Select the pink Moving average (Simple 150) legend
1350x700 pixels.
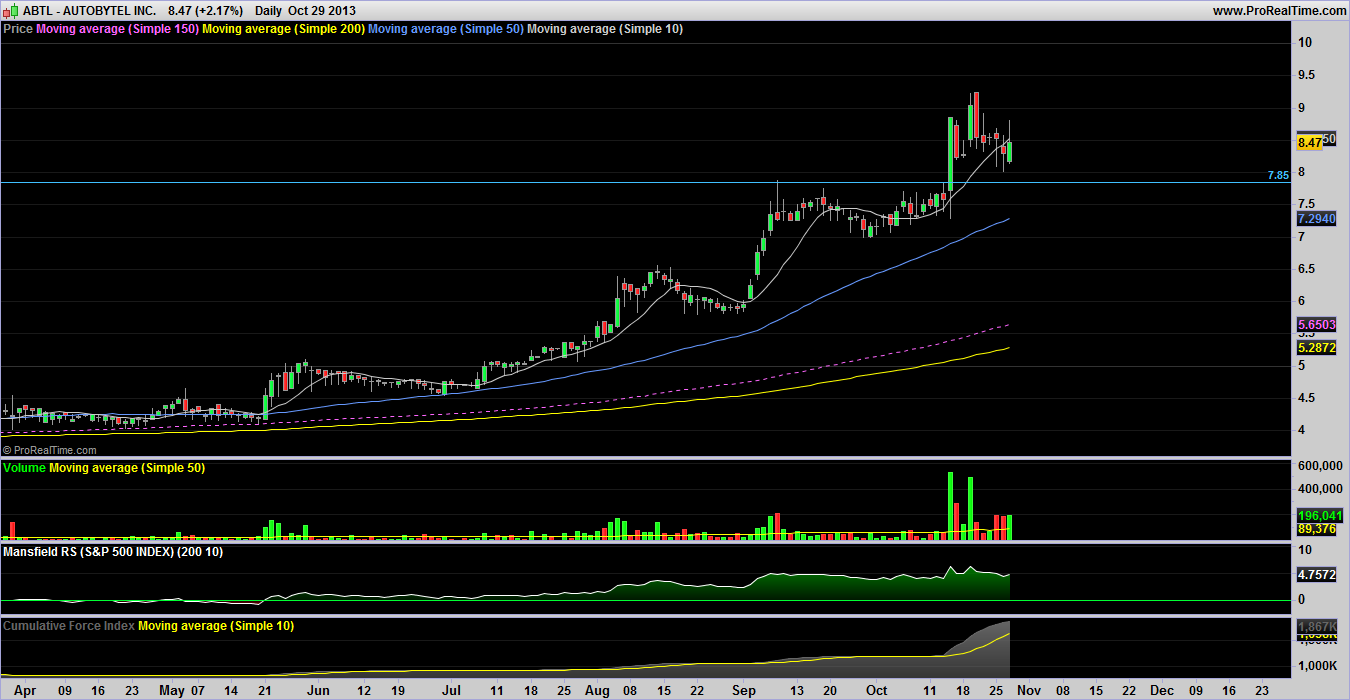117,29
